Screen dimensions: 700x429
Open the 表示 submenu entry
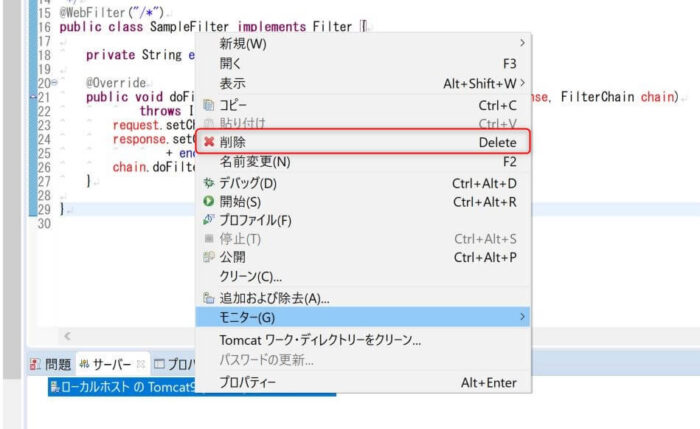point(362,83)
